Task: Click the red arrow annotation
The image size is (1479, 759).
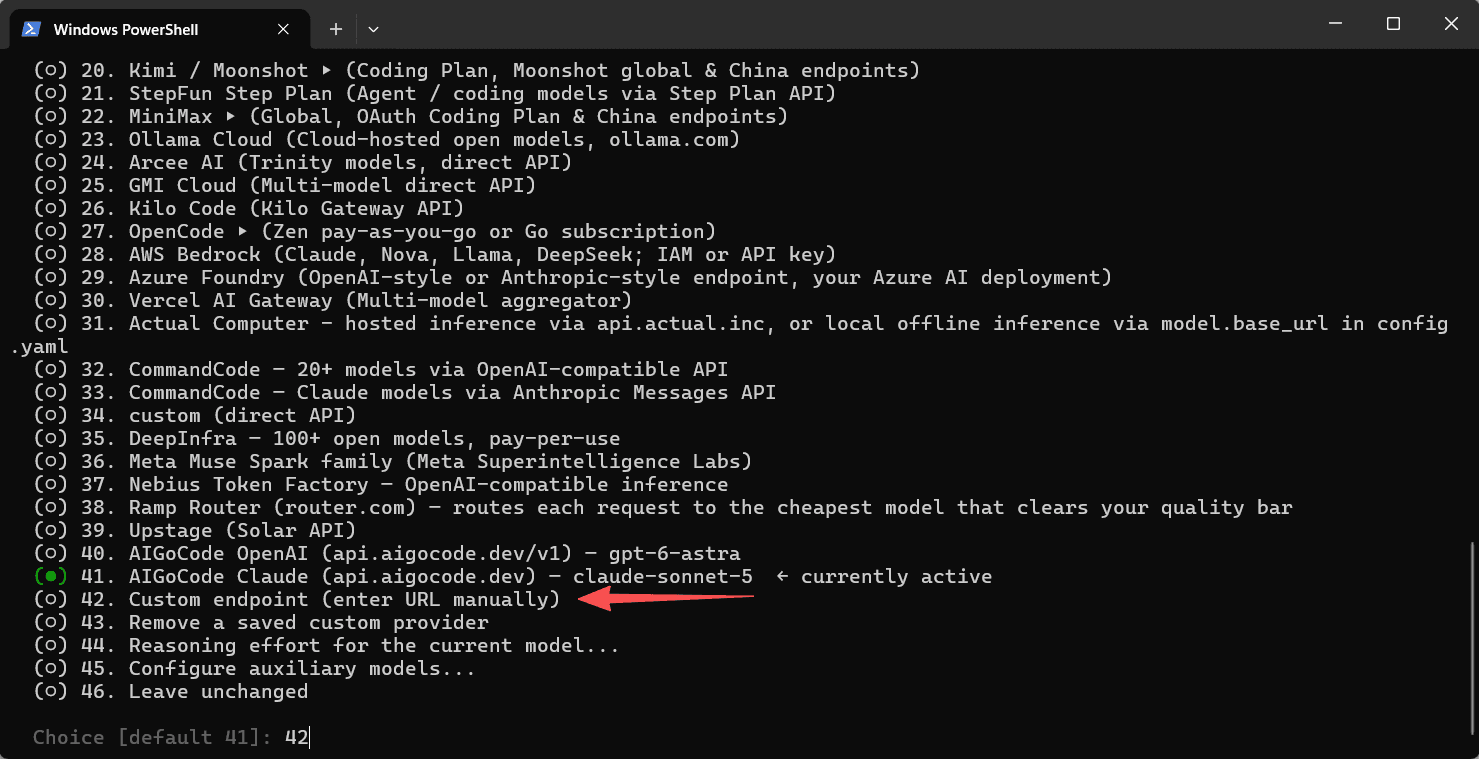Action: [x=667, y=598]
